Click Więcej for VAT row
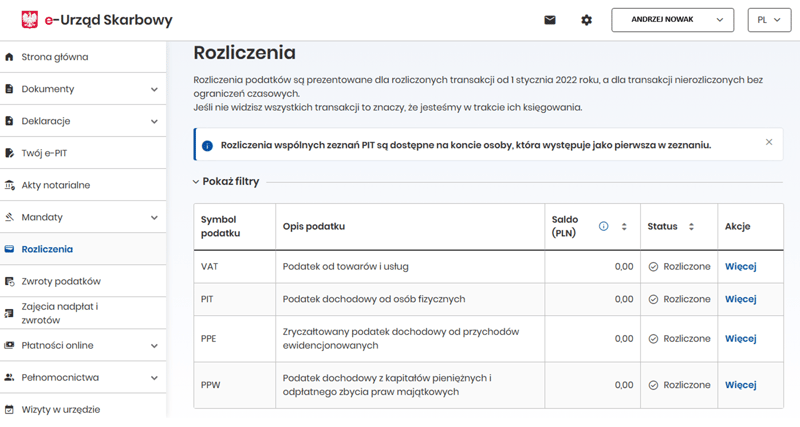The width and height of the screenshot is (800, 427). click(740, 266)
